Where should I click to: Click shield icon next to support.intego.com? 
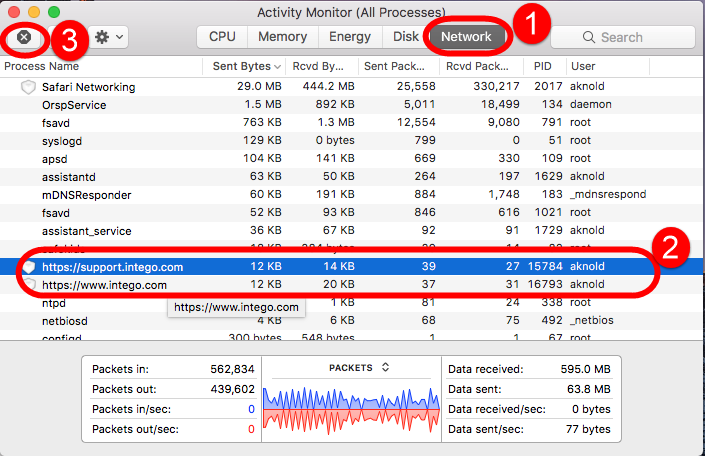(x=28, y=267)
